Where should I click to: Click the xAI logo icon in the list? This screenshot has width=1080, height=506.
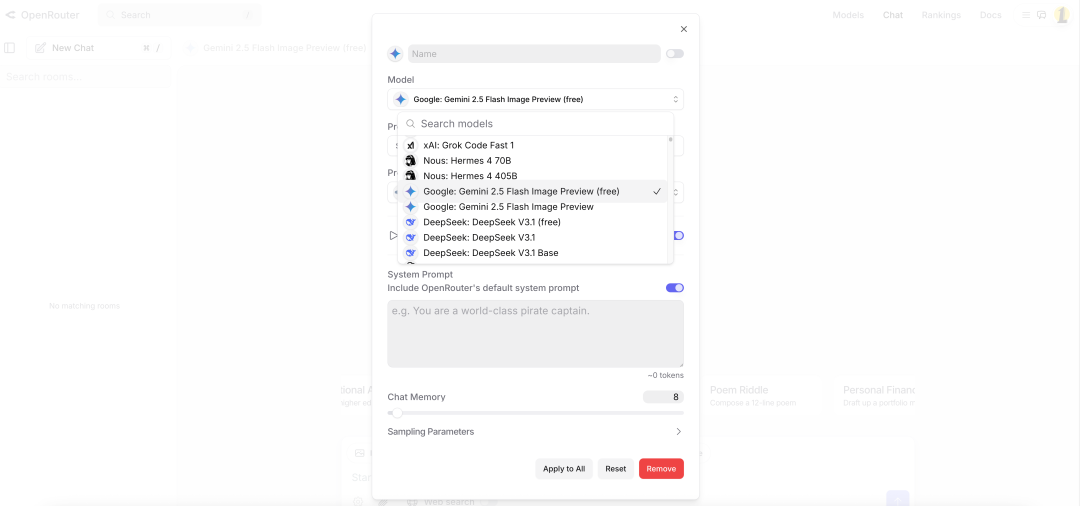point(411,145)
